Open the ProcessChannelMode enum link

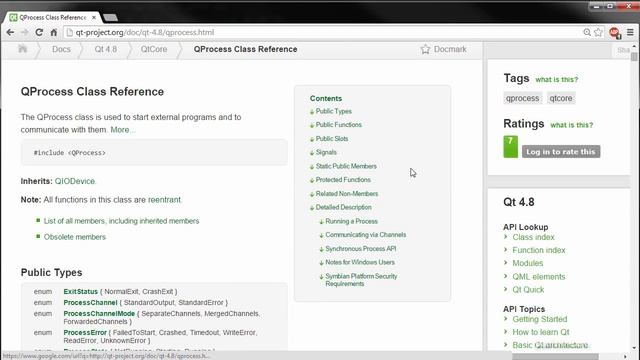point(99,313)
